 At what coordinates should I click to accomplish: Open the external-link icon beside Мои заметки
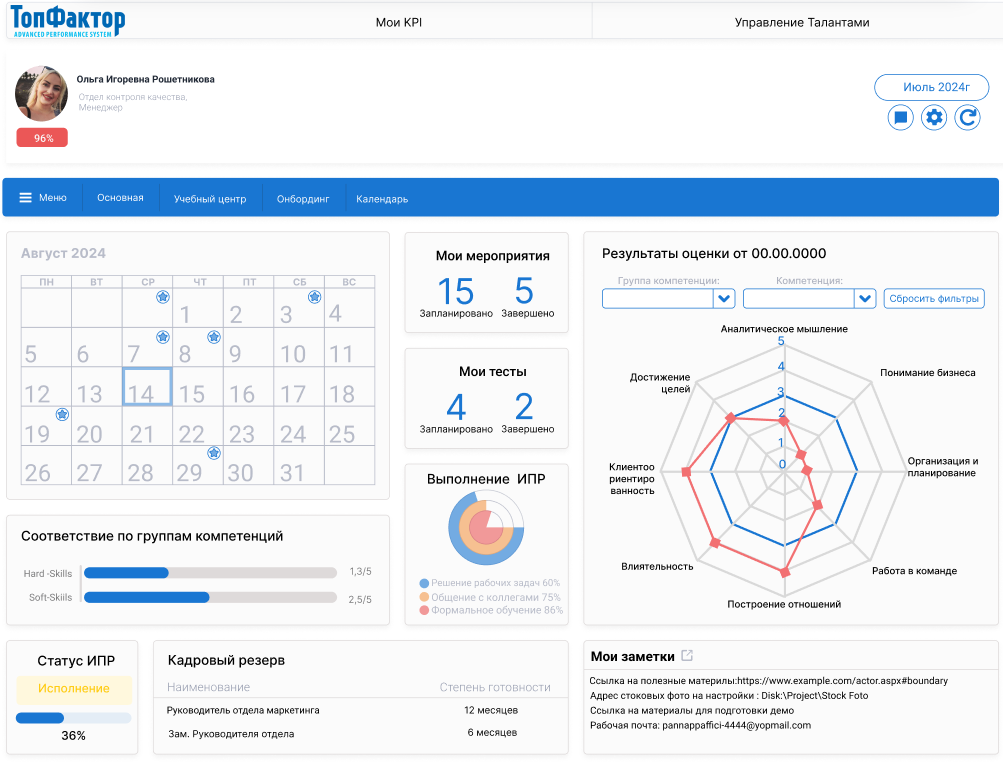(687, 655)
